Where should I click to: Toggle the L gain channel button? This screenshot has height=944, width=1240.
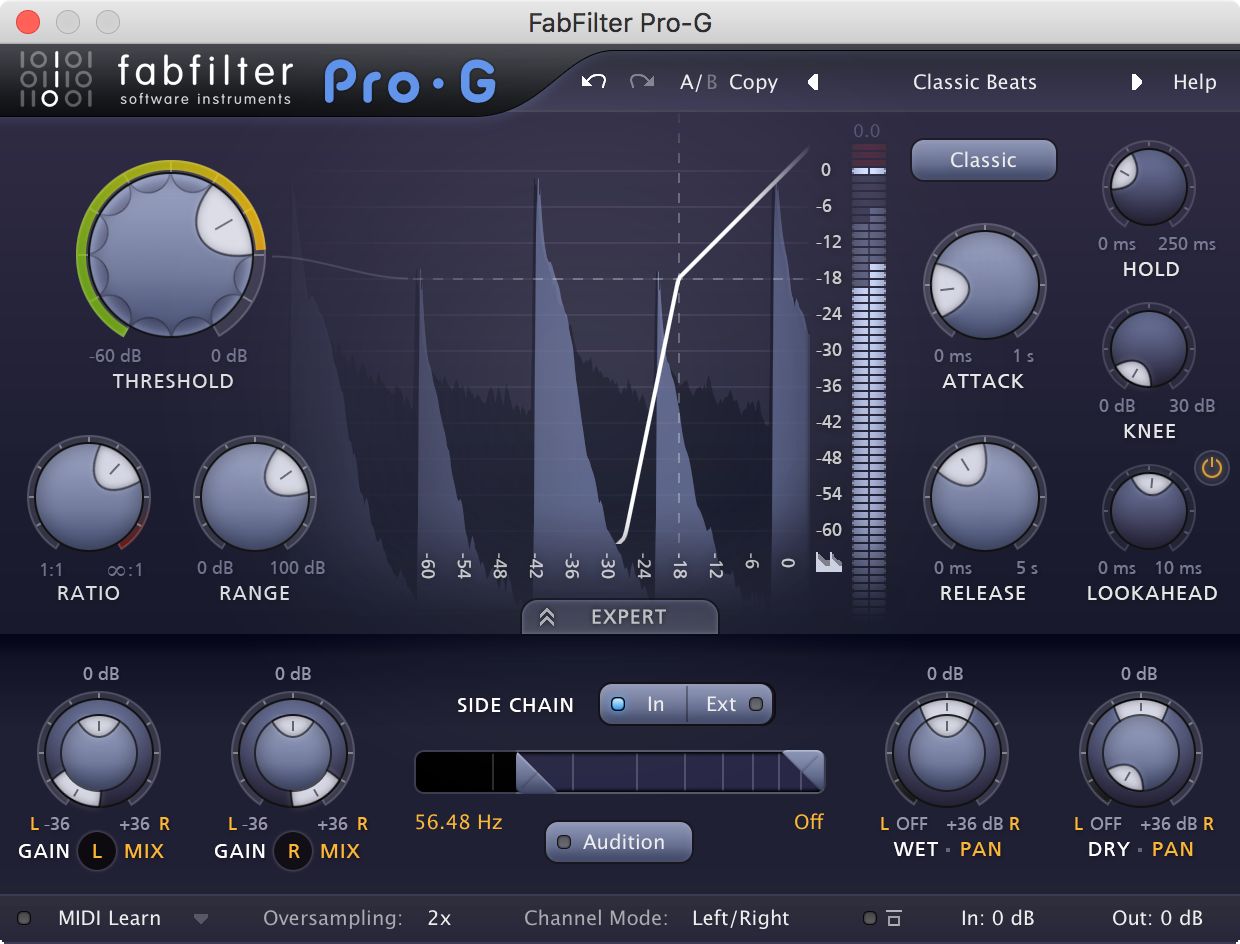(97, 851)
